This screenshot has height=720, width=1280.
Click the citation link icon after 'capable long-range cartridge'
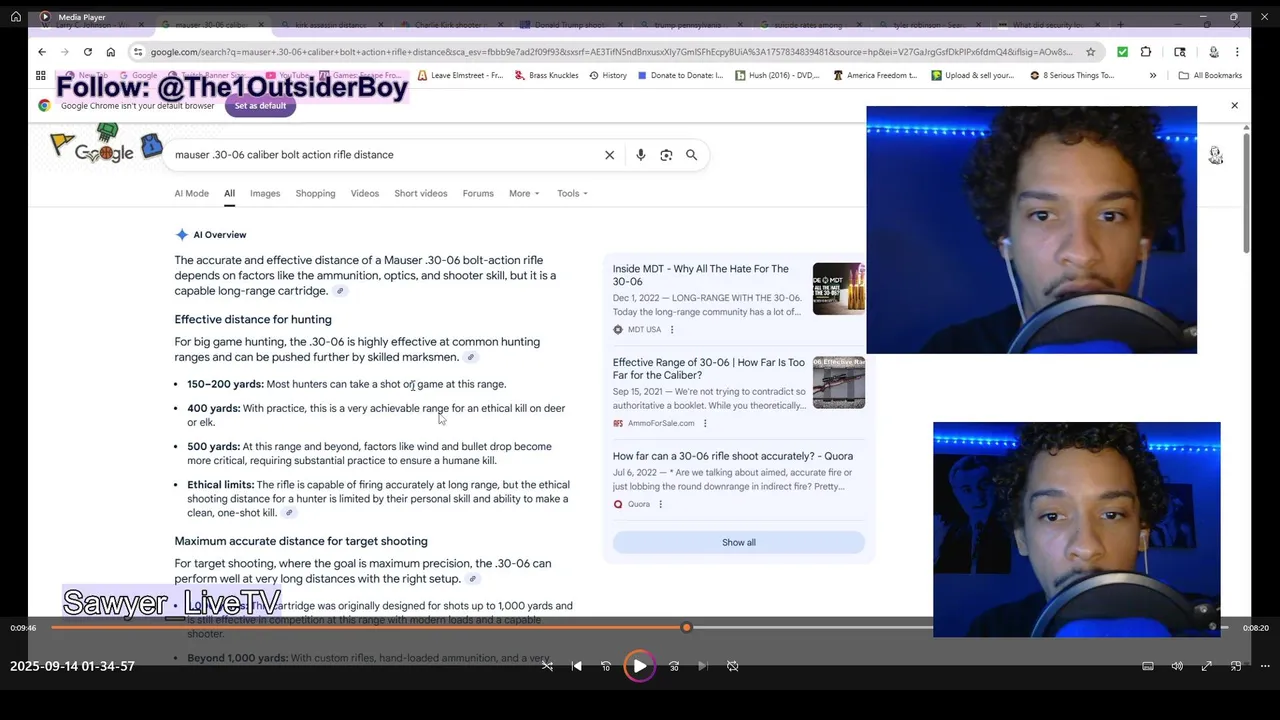[x=340, y=291]
